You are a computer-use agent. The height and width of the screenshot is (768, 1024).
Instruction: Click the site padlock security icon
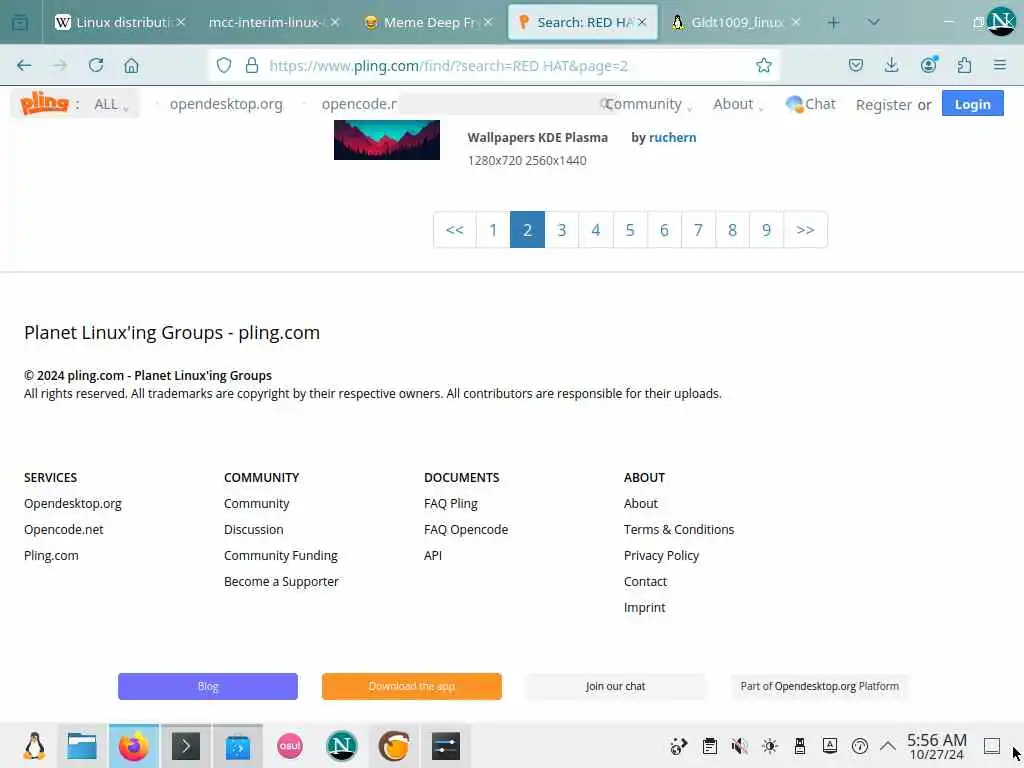pyautogui.click(x=252, y=65)
